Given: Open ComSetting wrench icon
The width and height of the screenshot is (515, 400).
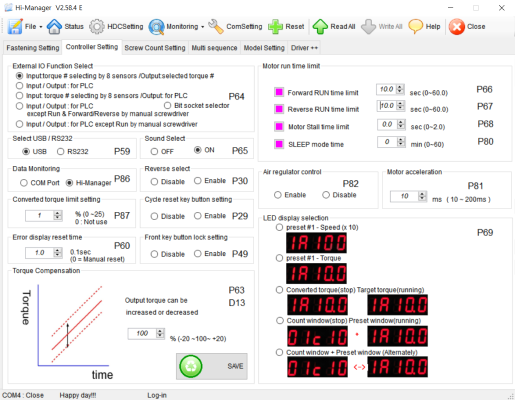Looking at the screenshot, I should 216,27.
